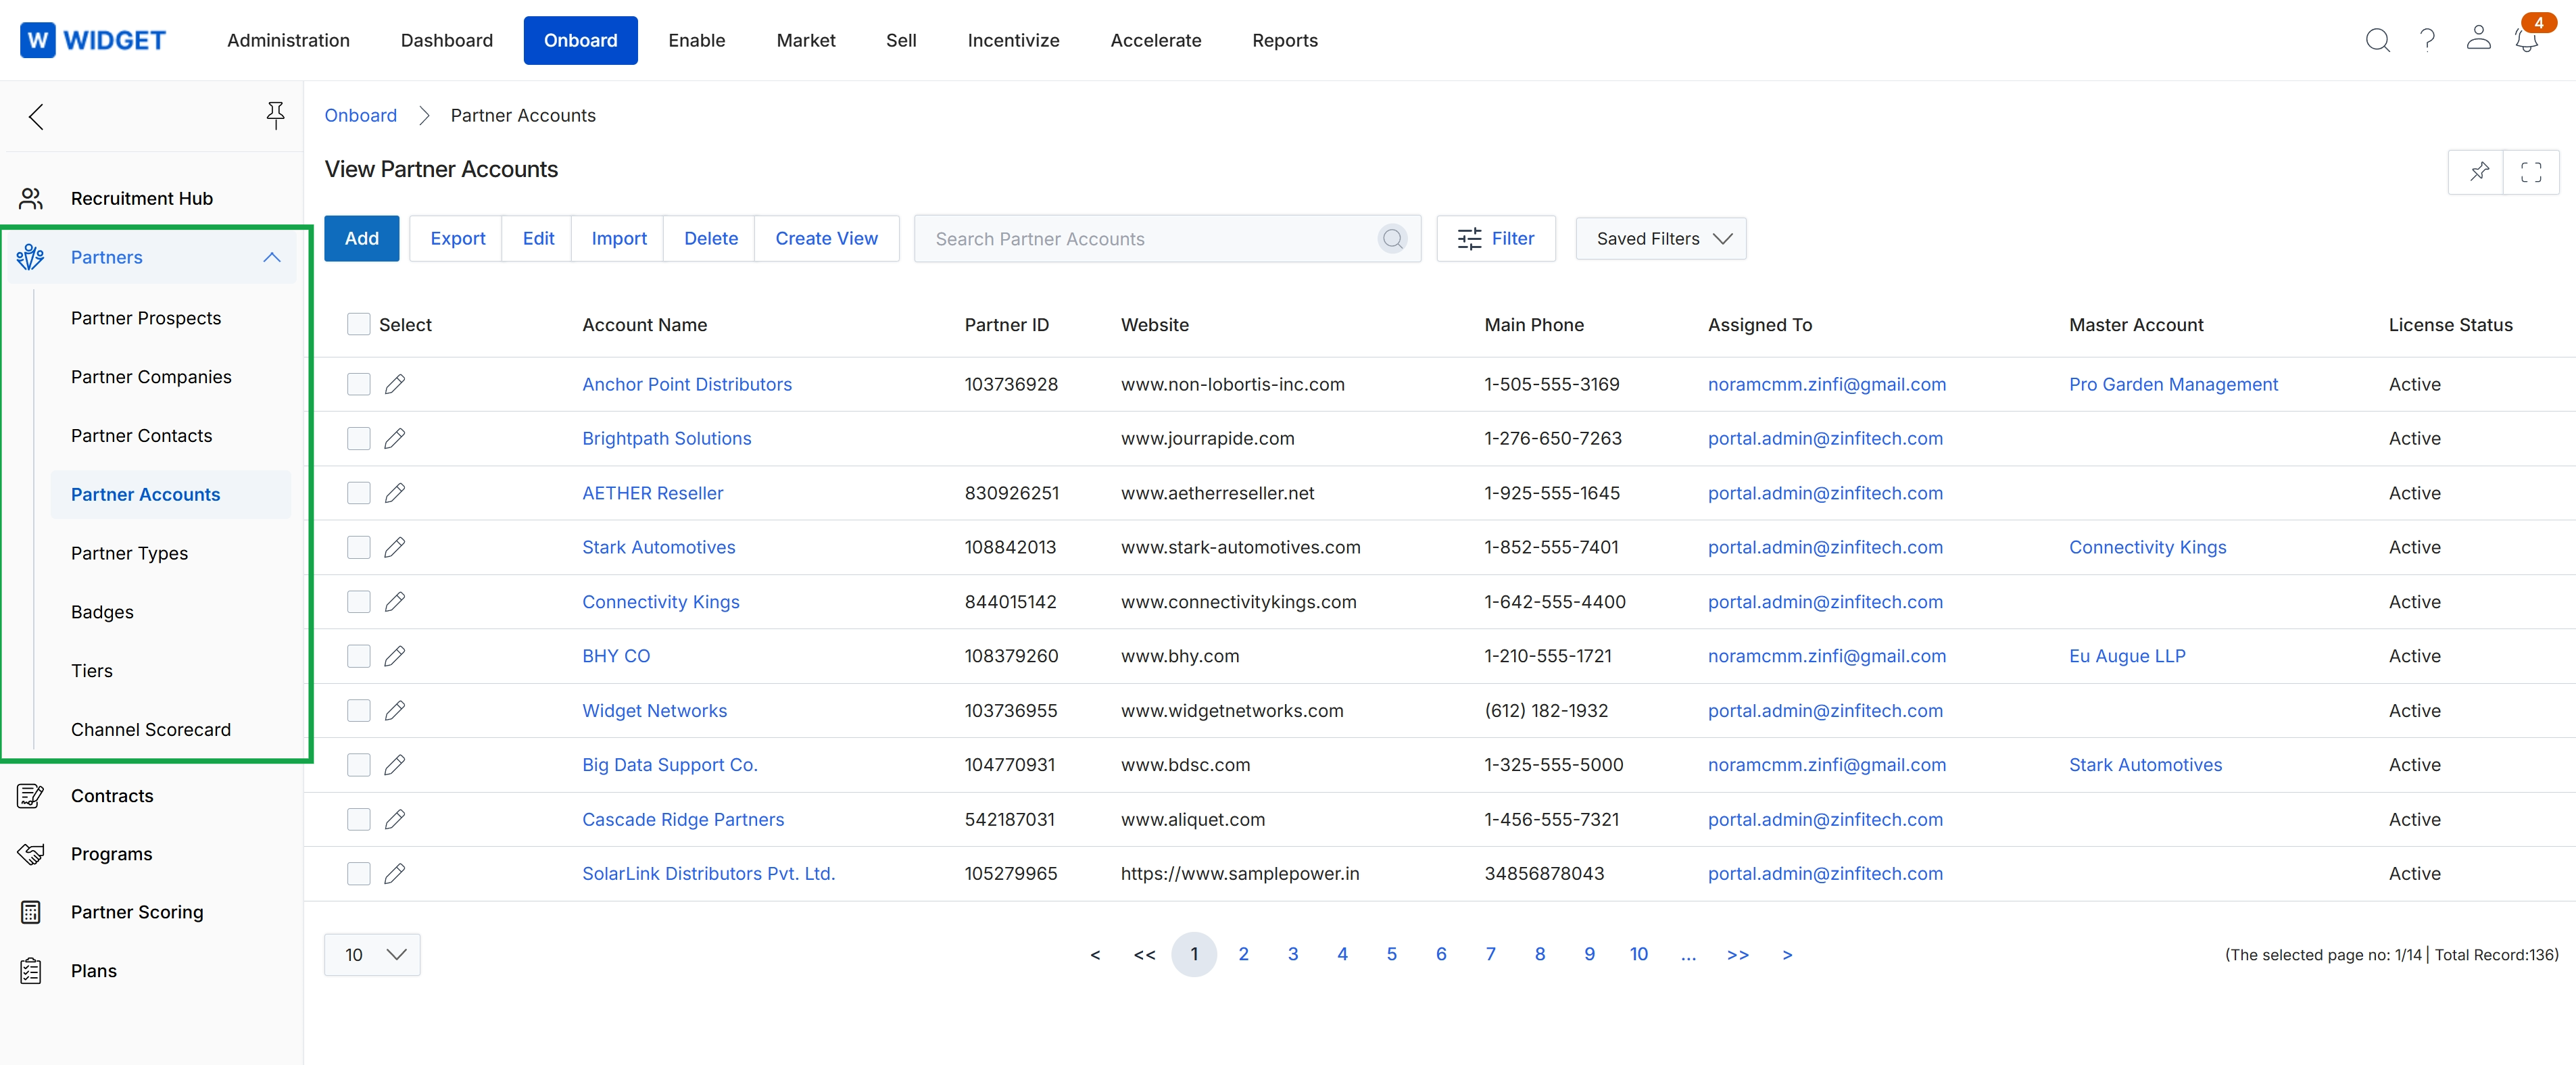Check the Widget Networks row checkbox

[x=358, y=711]
